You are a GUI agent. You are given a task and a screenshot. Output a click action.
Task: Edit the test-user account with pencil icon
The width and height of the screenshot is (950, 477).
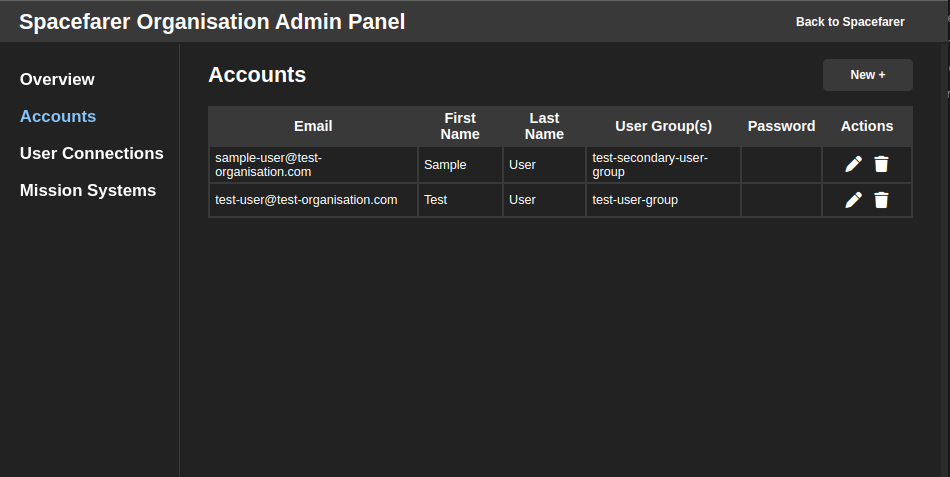point(853,200)
